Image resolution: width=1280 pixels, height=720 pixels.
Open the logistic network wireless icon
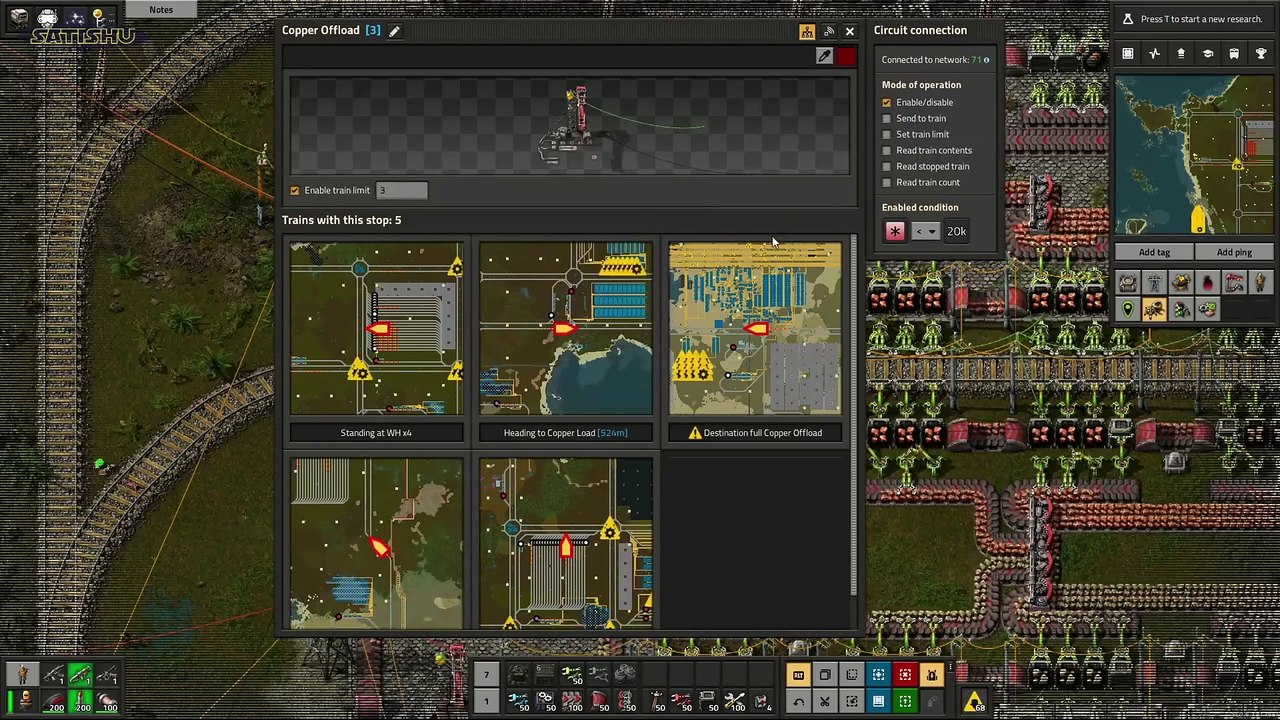point(829,32)
